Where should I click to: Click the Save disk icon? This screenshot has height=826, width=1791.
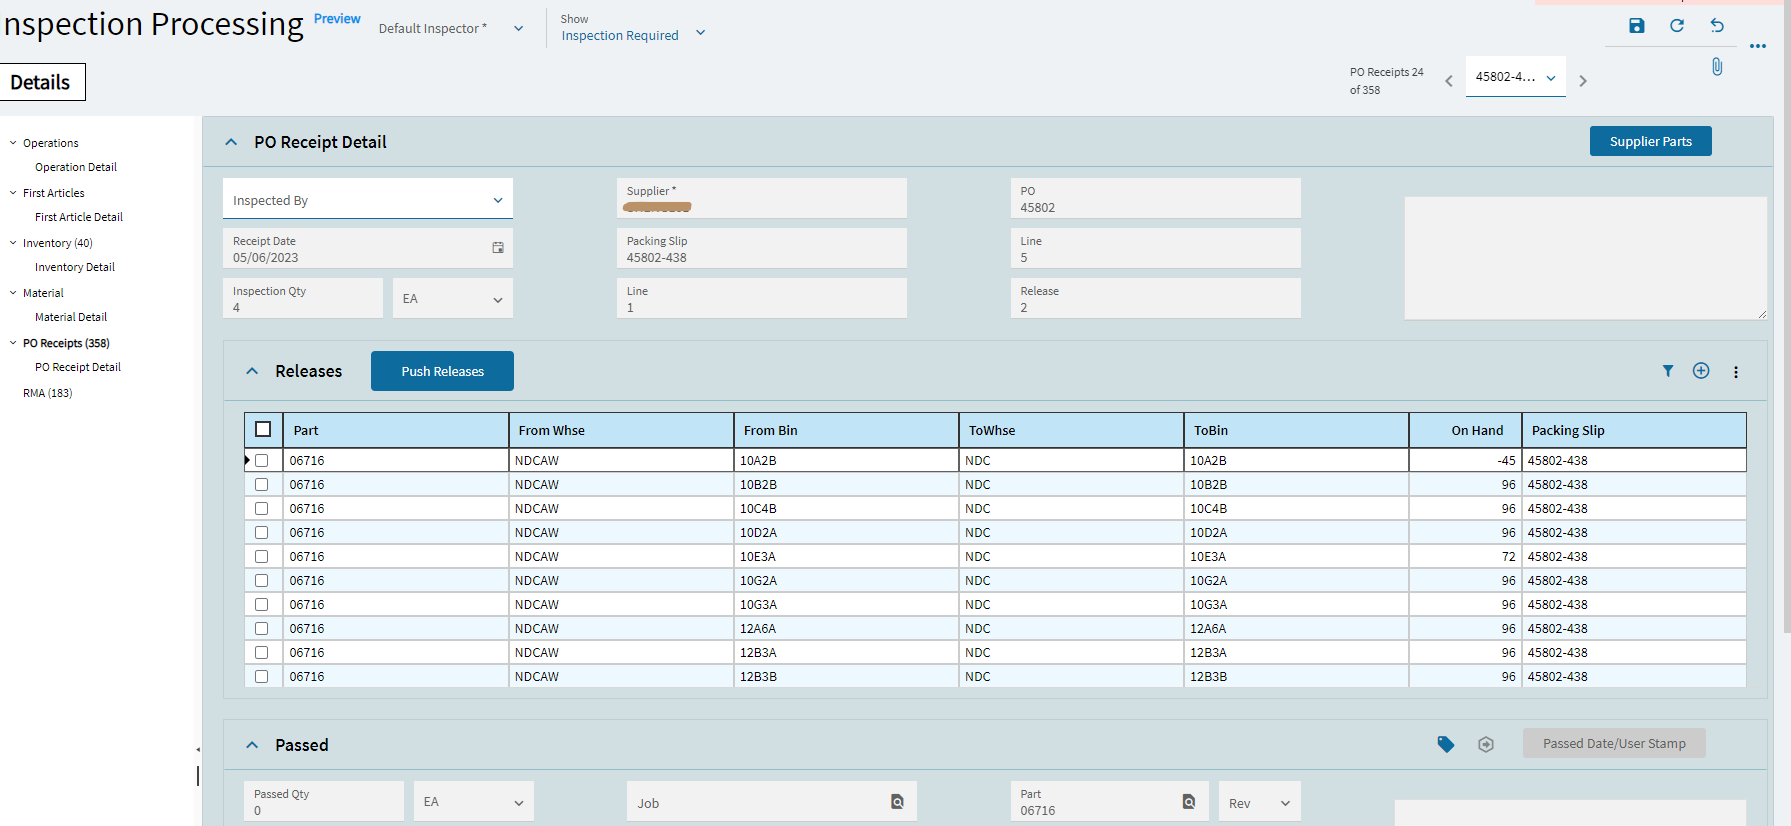(x=1636, y=26)
